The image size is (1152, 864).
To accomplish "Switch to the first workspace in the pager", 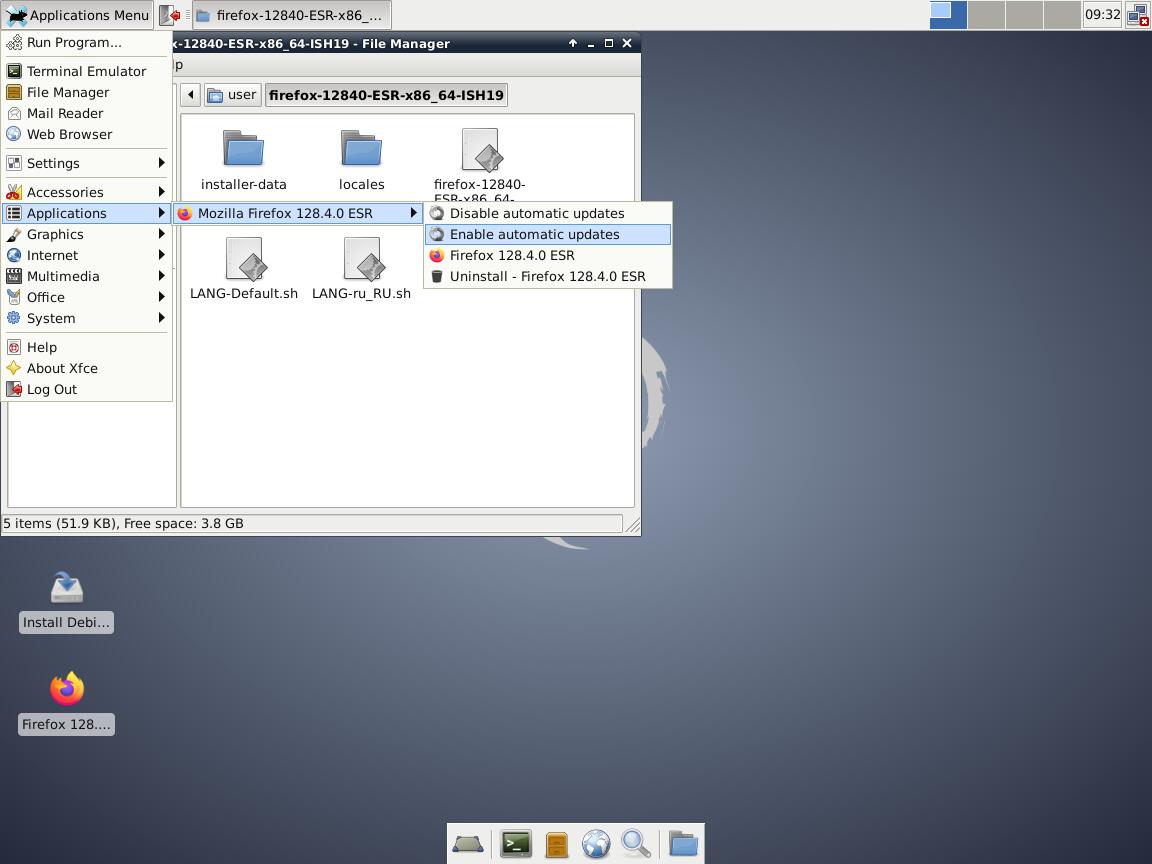I will tap(948, 15).
